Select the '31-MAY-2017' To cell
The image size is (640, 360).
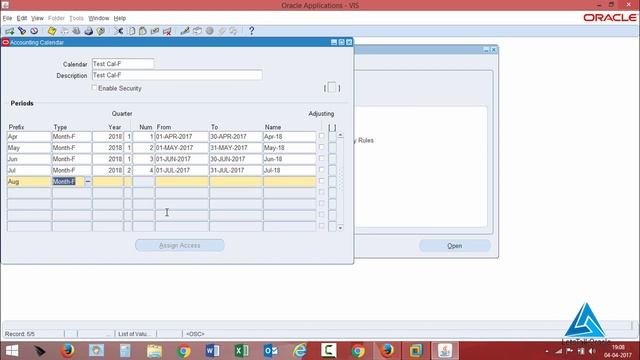tap(236, 148)
